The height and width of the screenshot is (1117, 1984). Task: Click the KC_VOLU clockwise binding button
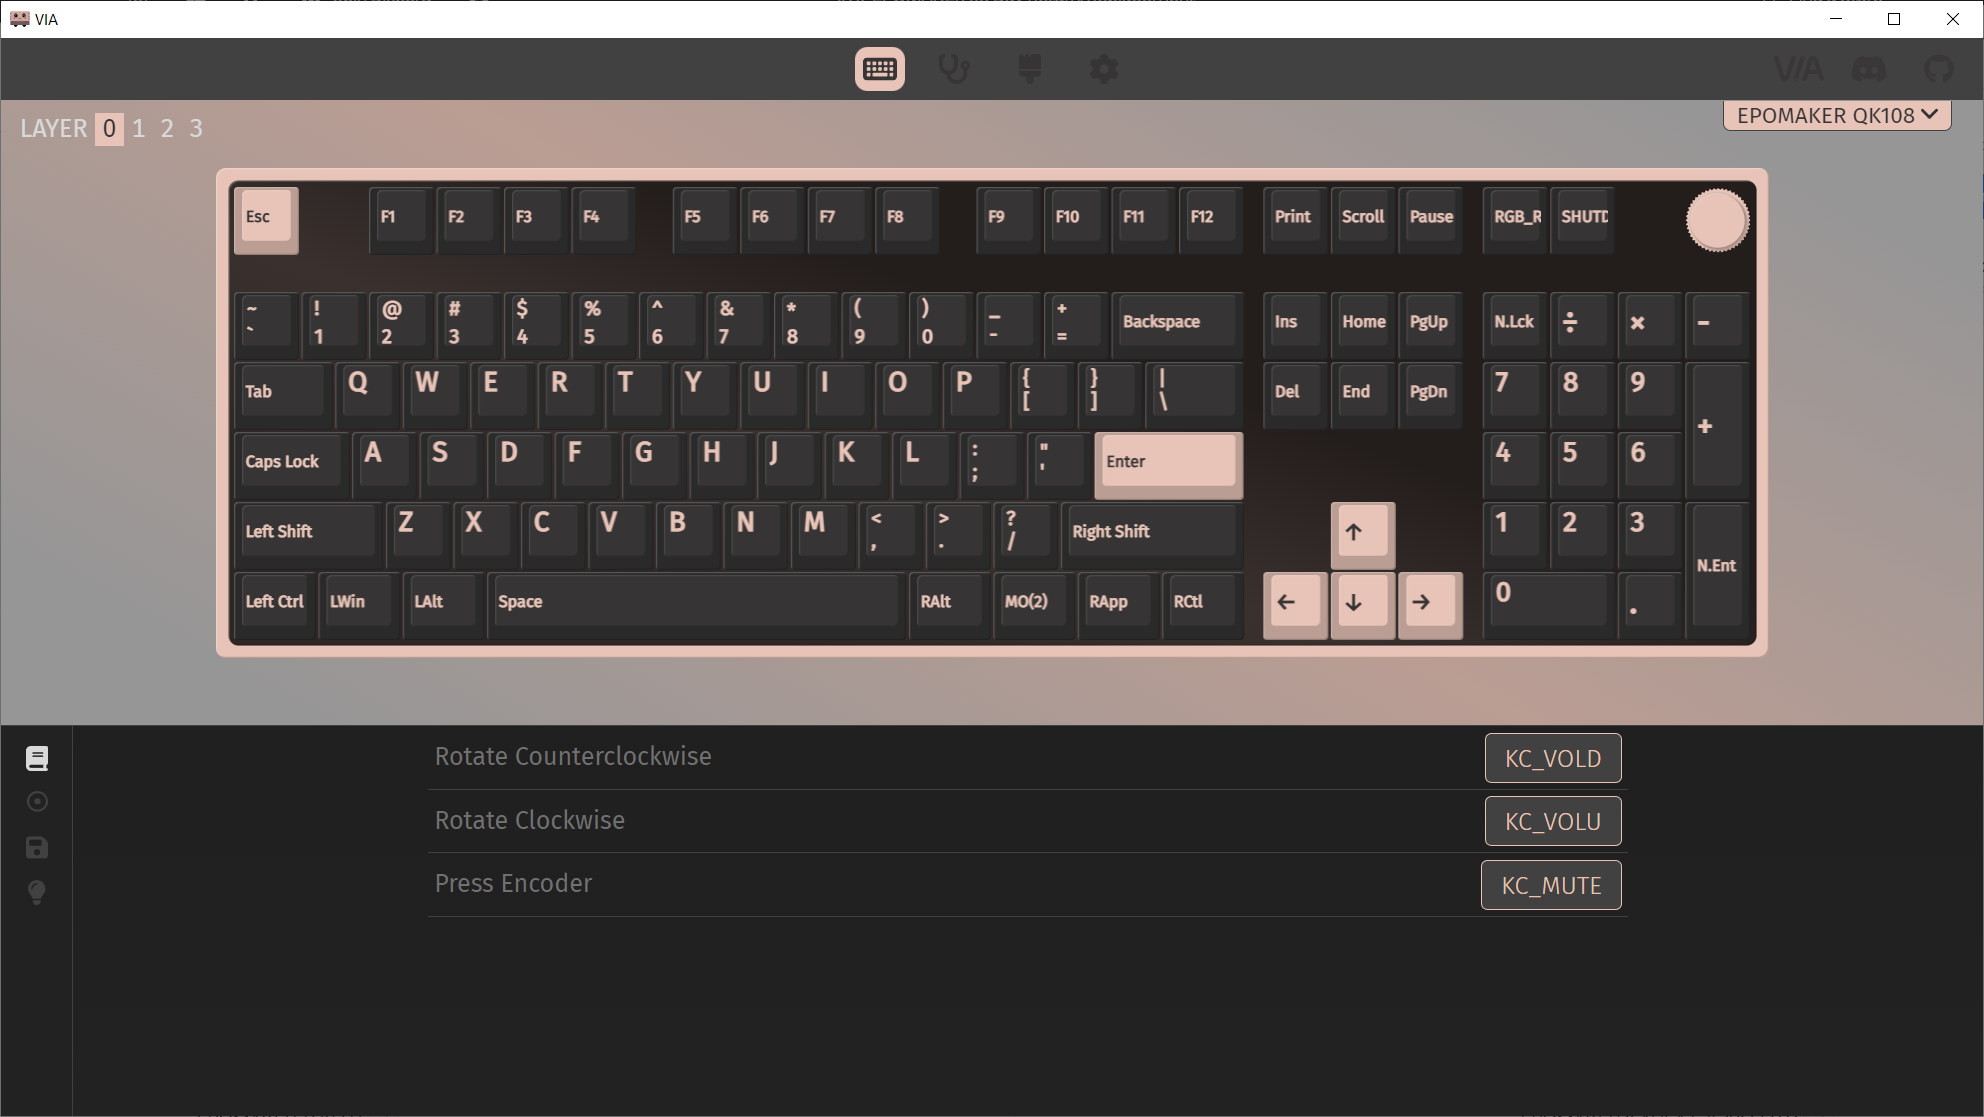[x=1552, y=821]
